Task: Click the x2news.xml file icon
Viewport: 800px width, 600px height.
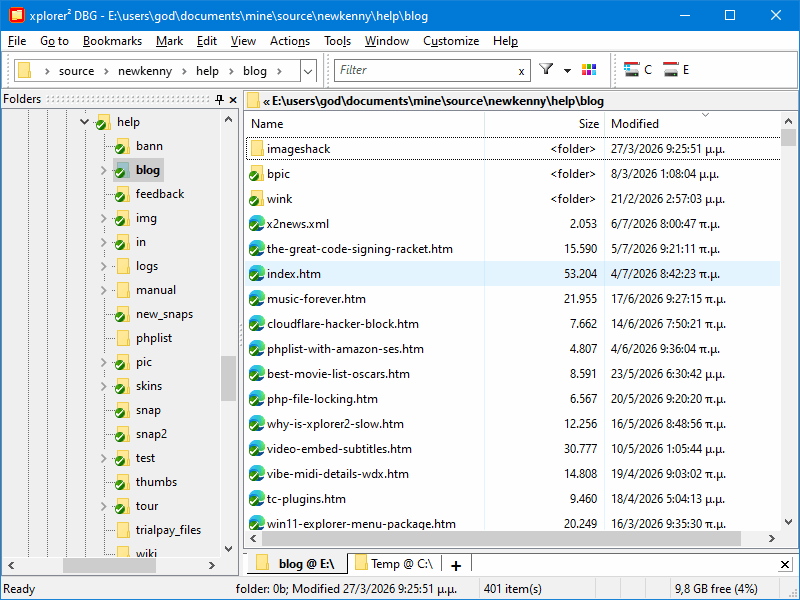Action: [256, 223]
